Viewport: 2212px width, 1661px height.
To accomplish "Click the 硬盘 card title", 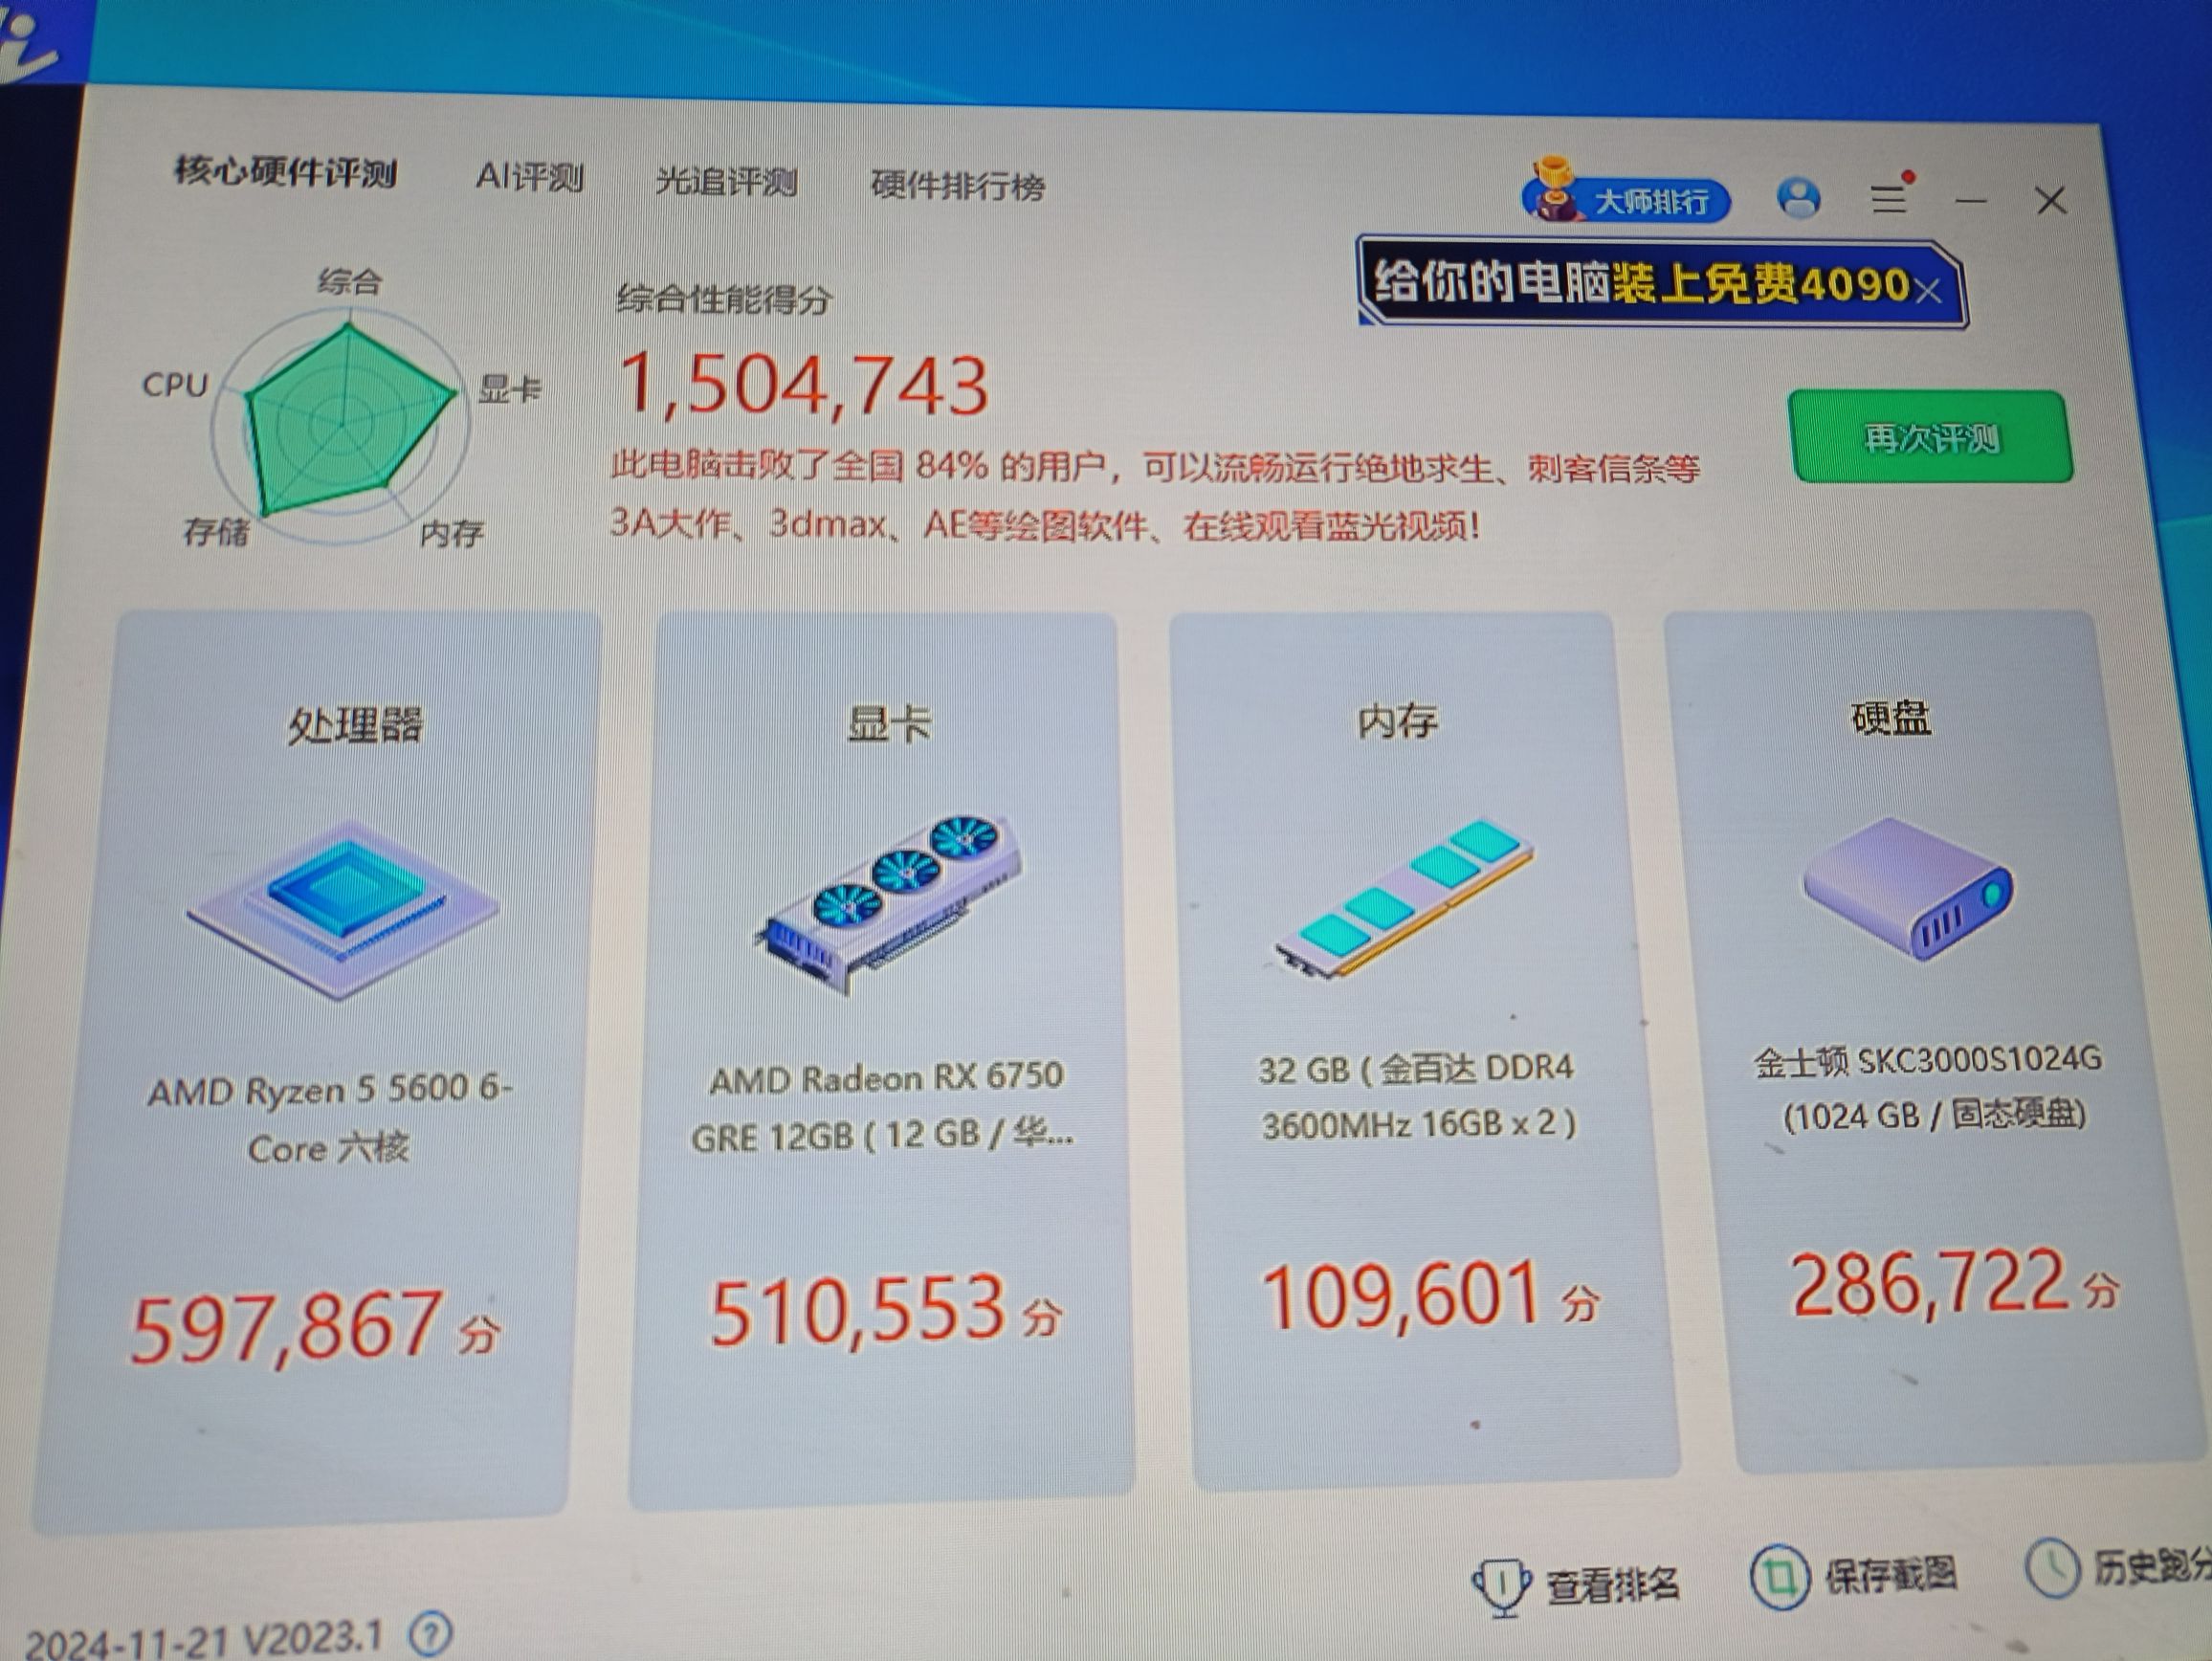I will pyautogui.click(x=1891, y=717).
